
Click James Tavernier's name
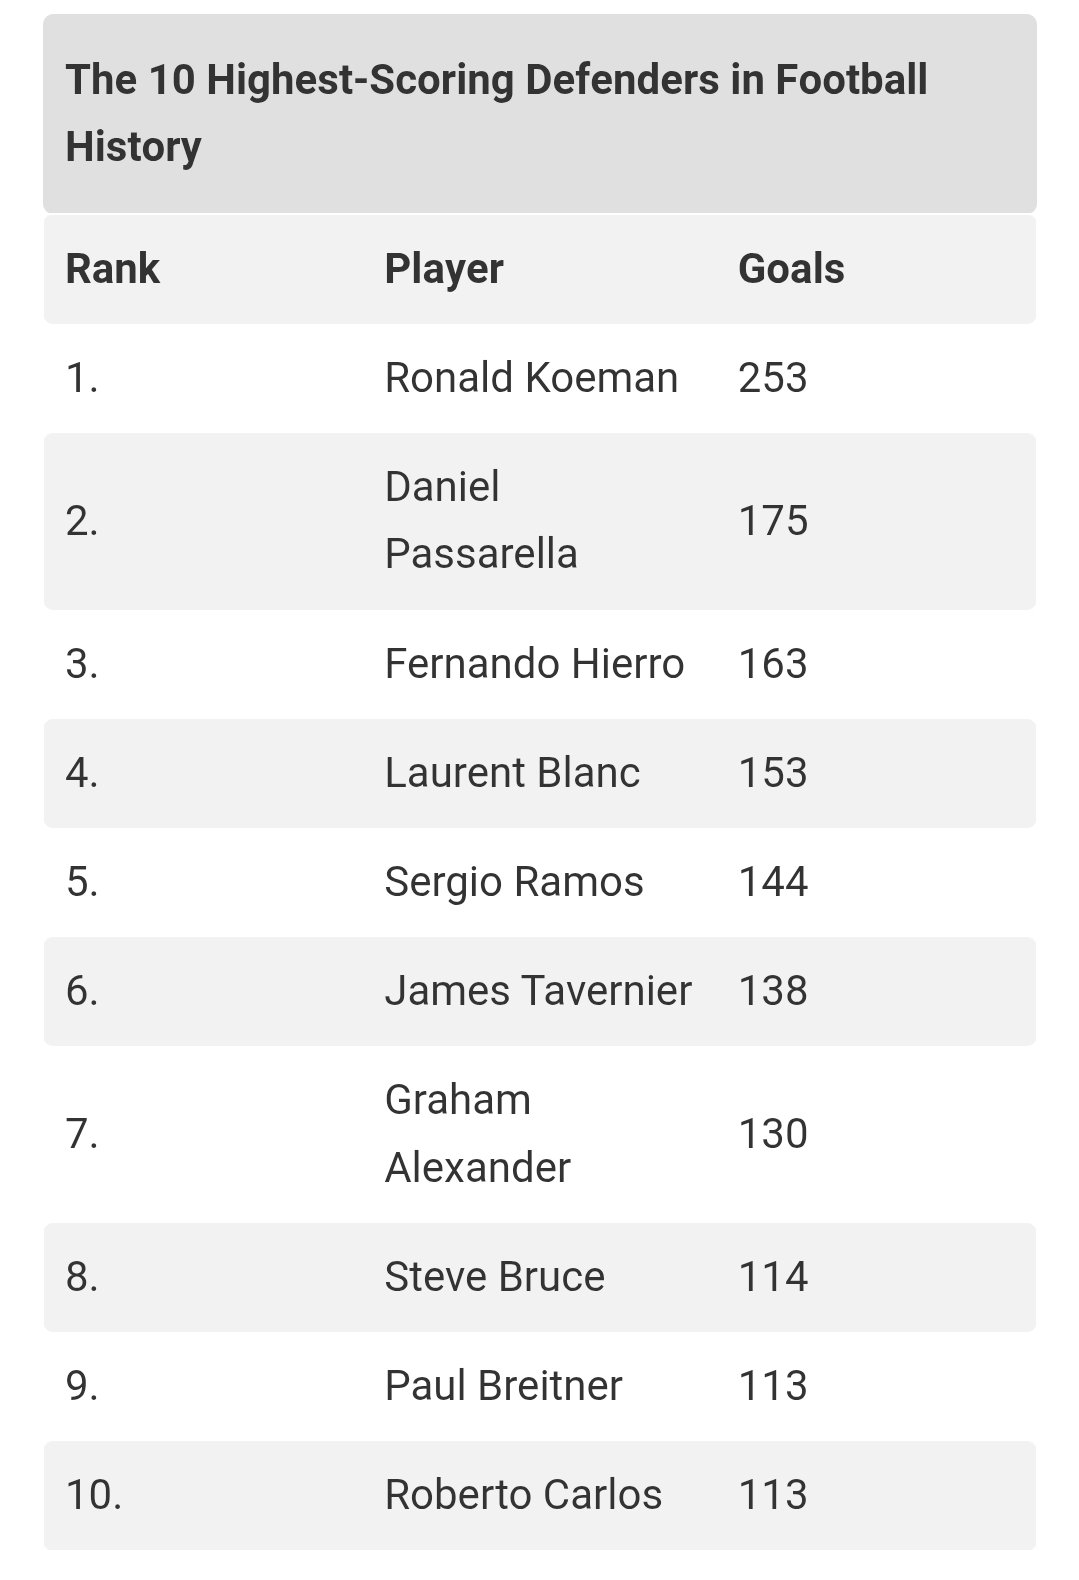tap(538, 991)
